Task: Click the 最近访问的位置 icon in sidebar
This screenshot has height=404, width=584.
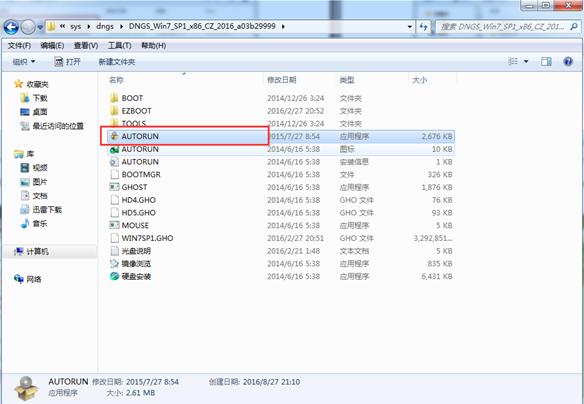Action: pyautogui.click(x=25, y=126)
